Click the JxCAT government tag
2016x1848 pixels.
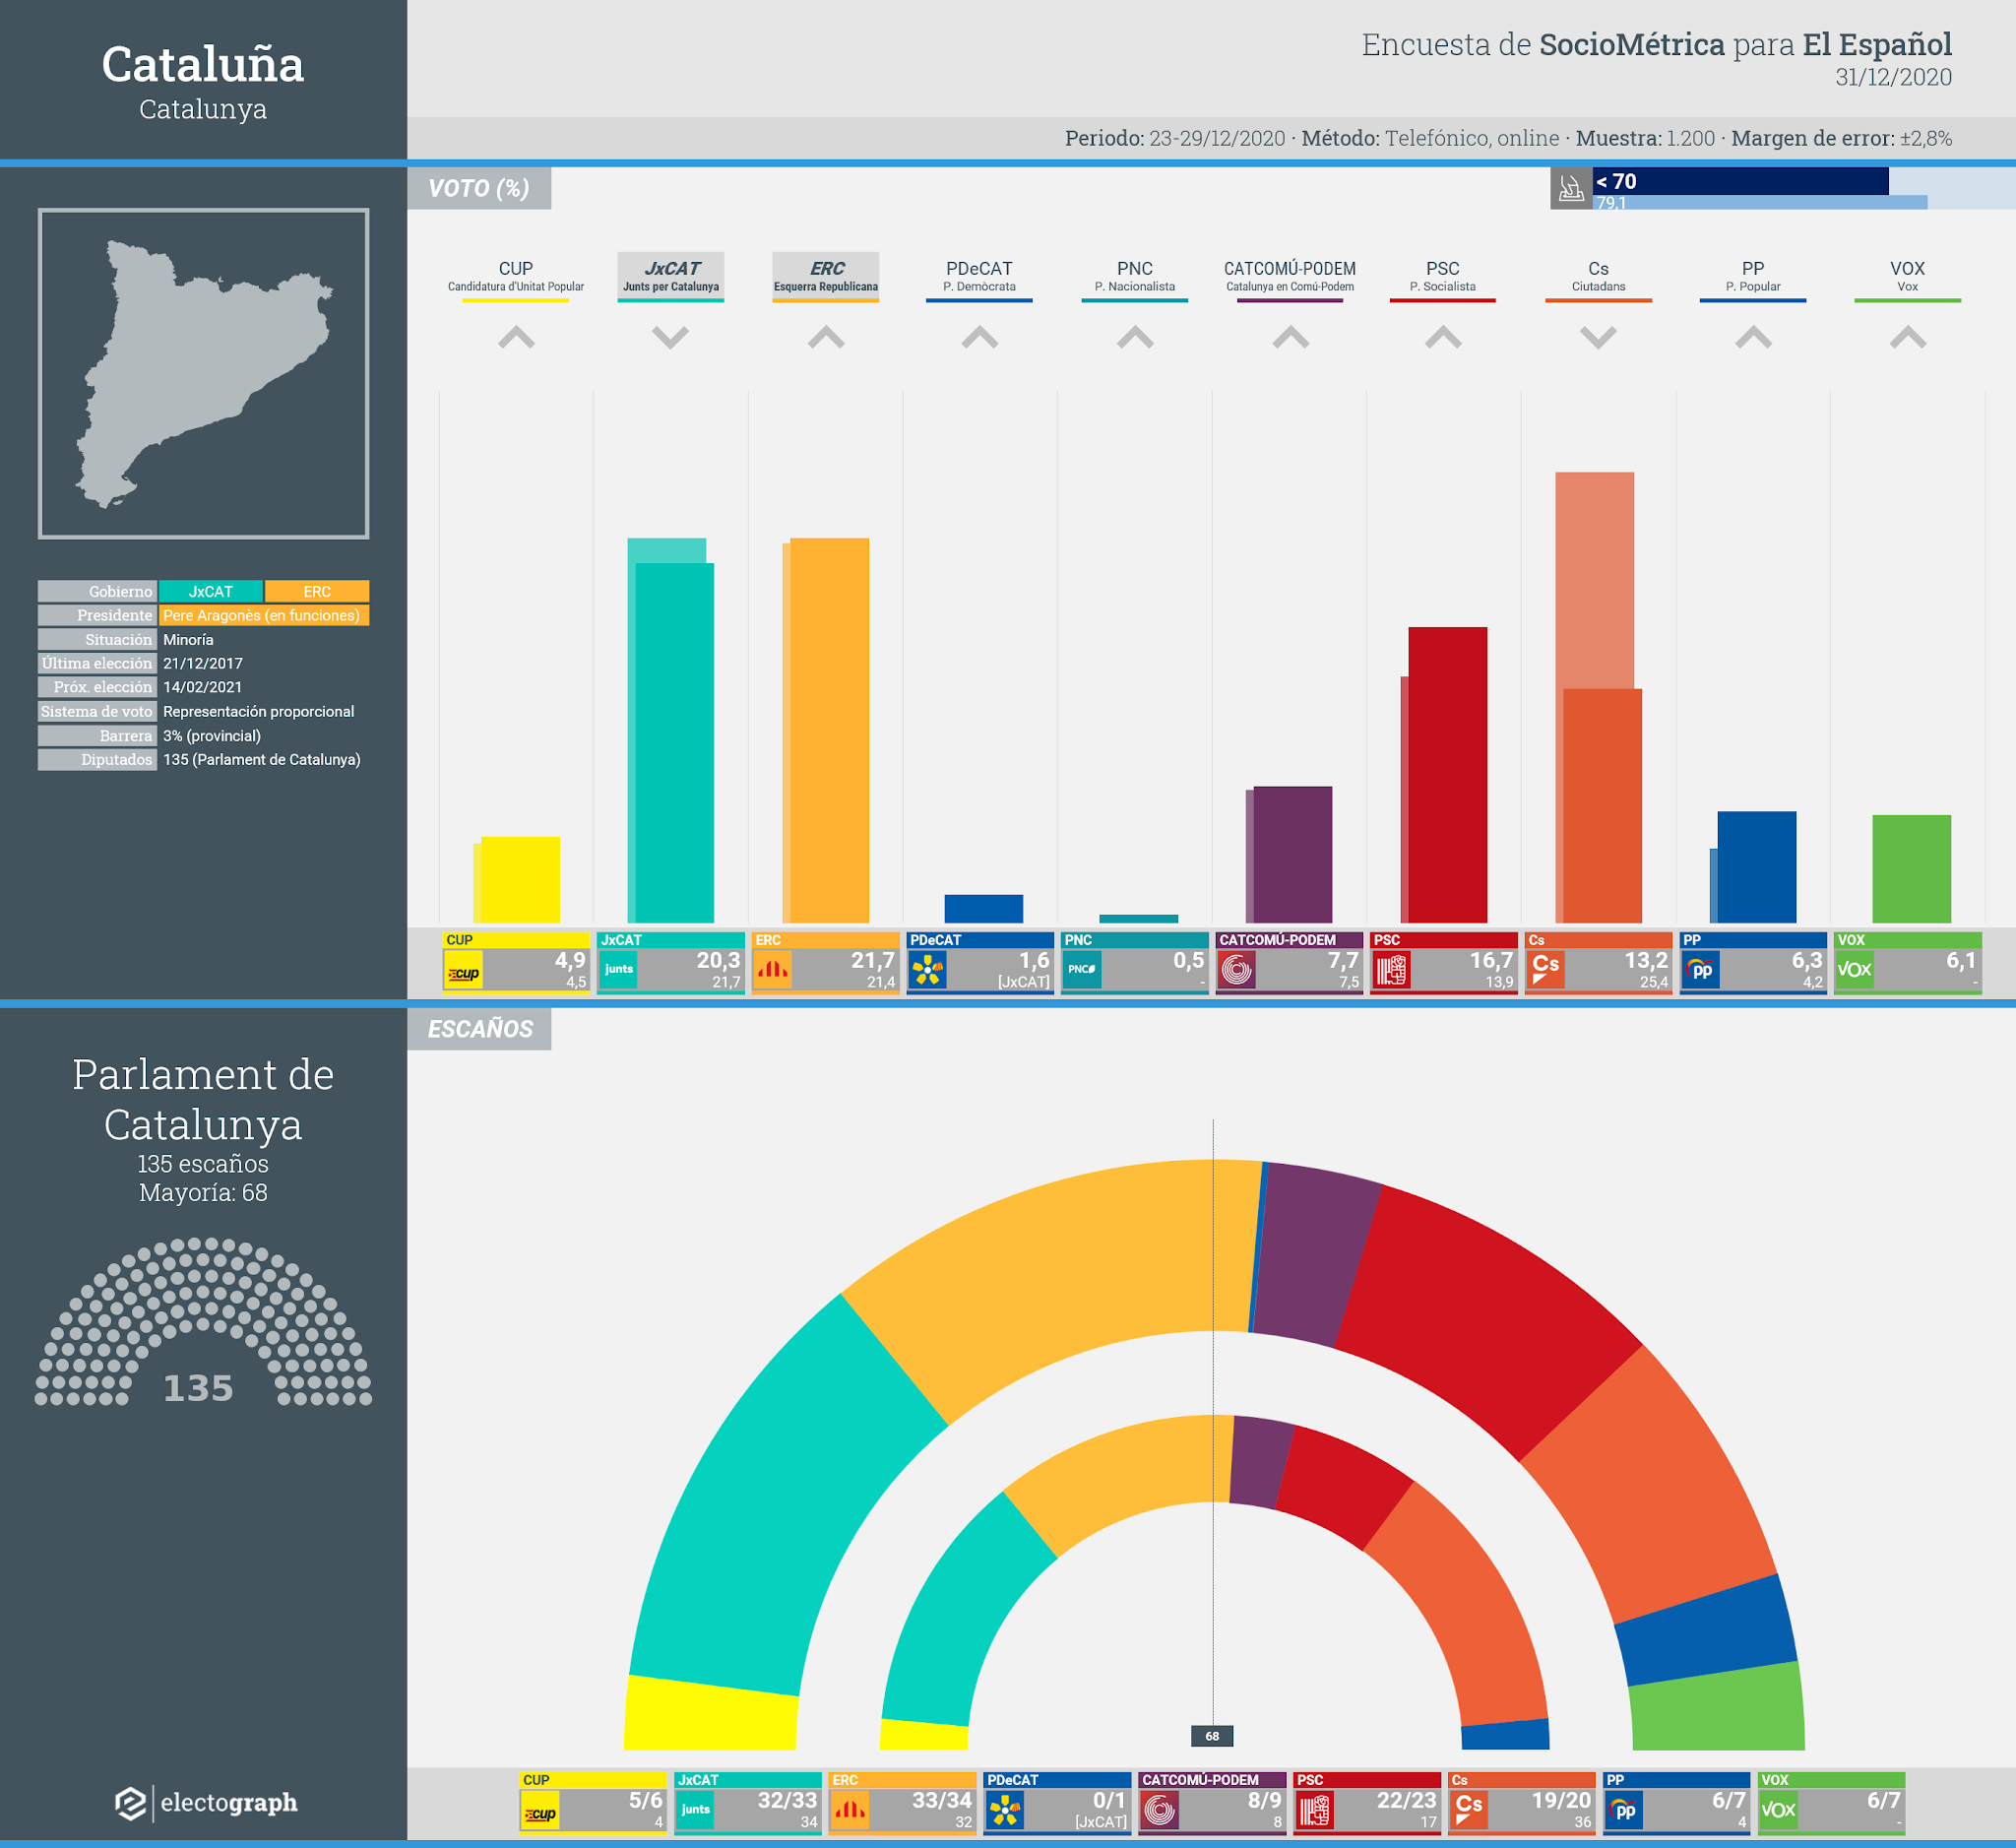pyautogui.click(x=210, y=591)
